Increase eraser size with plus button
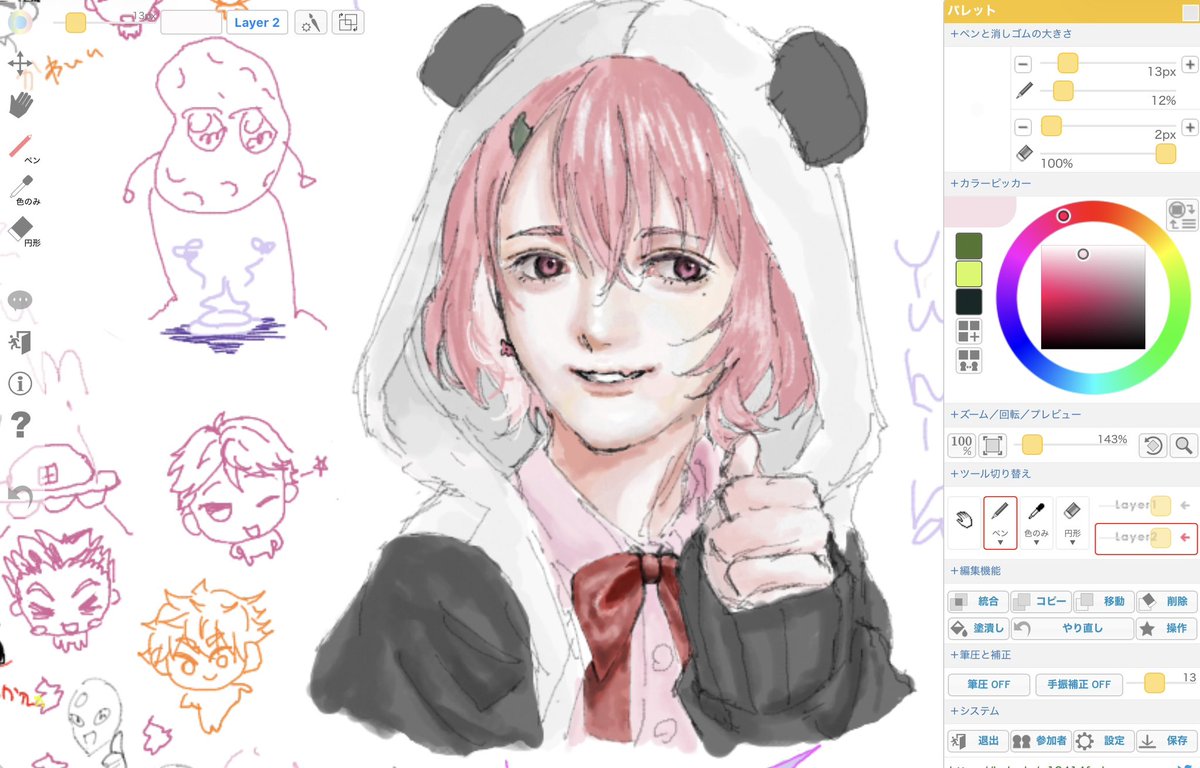The height and width of the screenshot is (768, 1200). coord(1189,127)
